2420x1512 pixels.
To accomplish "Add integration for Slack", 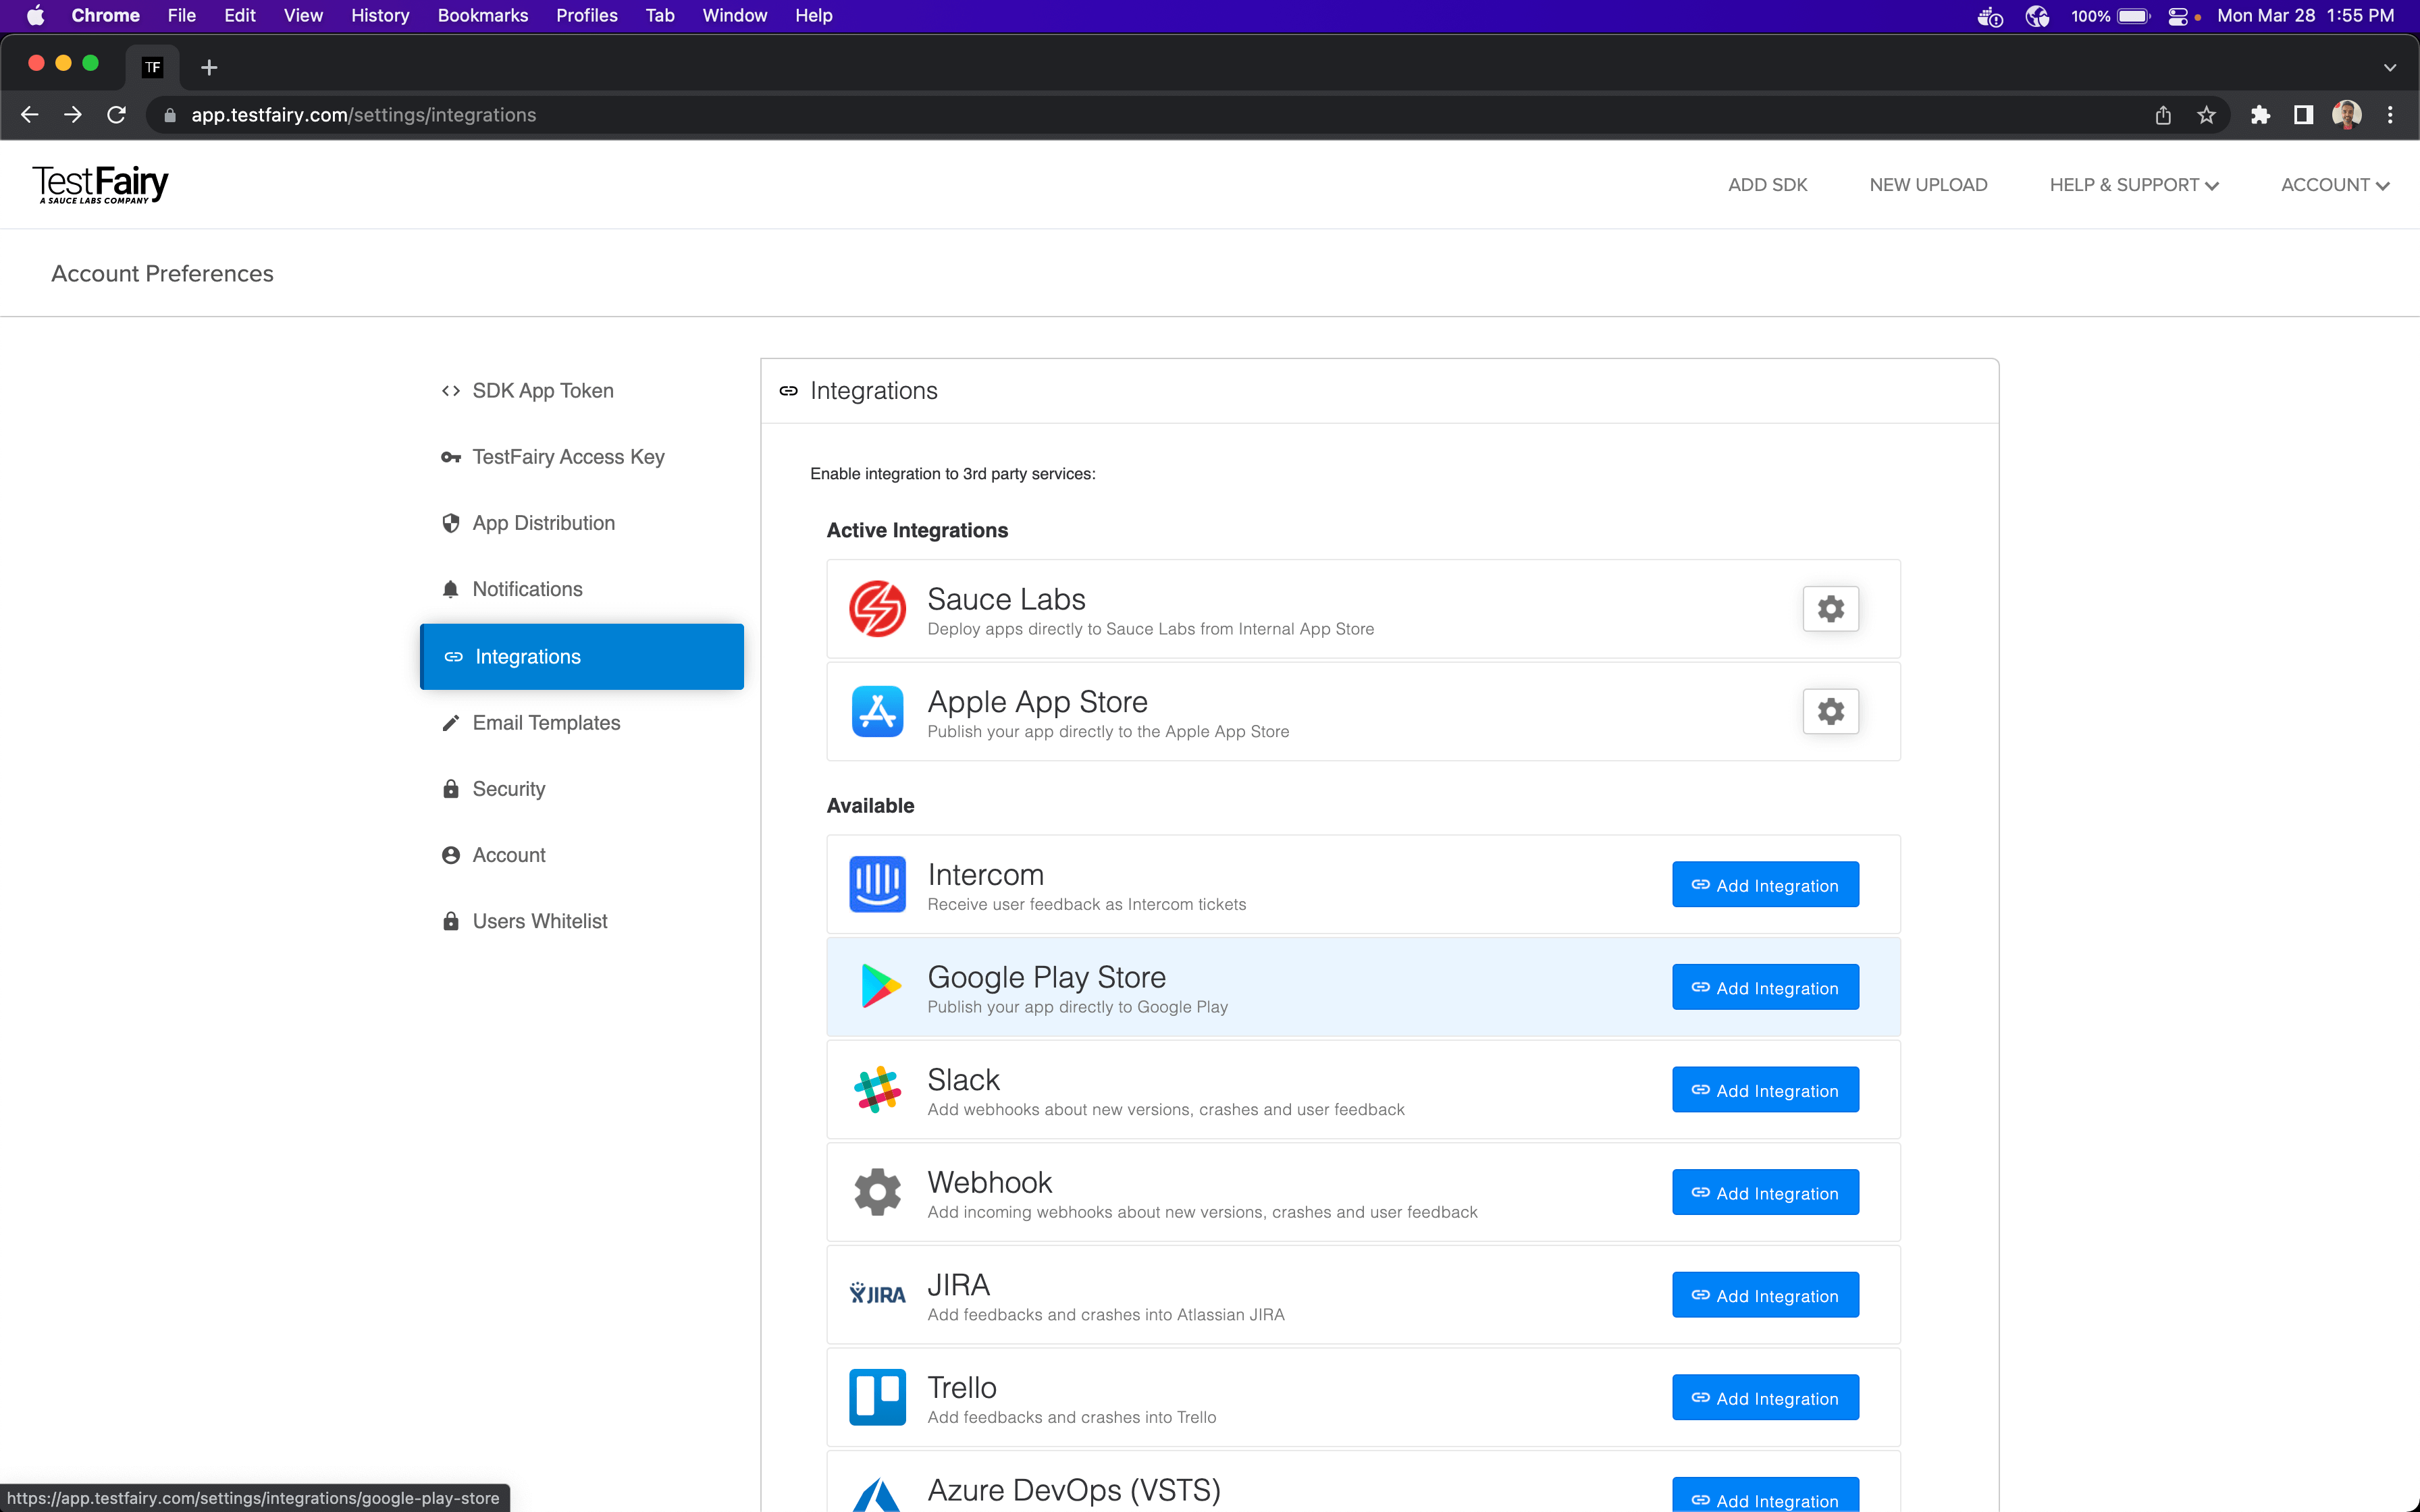I will tap(1765, 1090).
